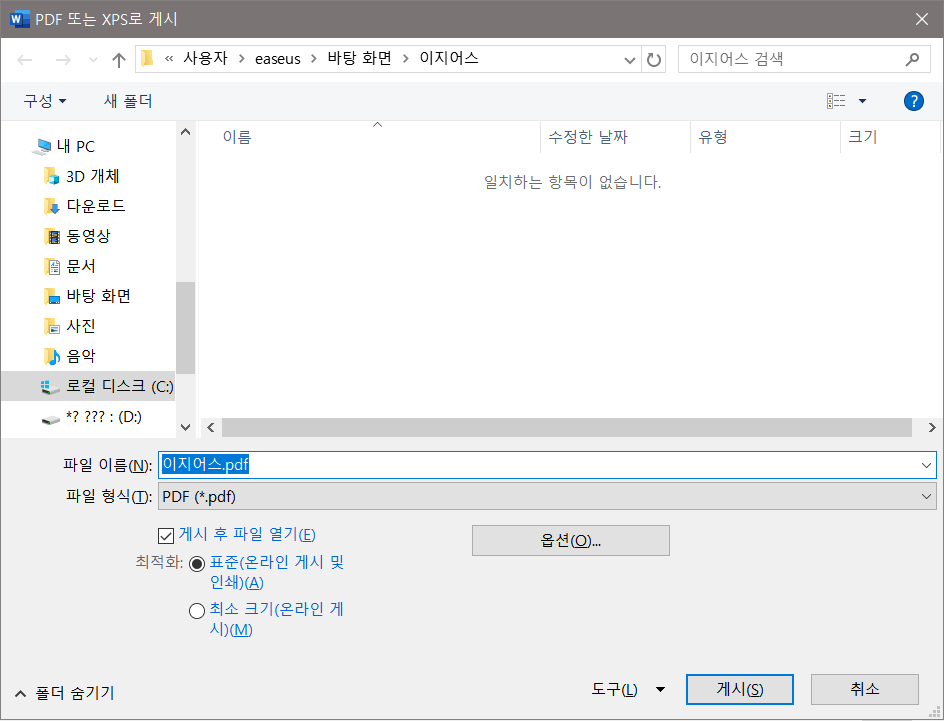The image size is (944, 721).
Task: Toggle the 게시 후 파일 열기 checkbox
Action: (166, 535)
